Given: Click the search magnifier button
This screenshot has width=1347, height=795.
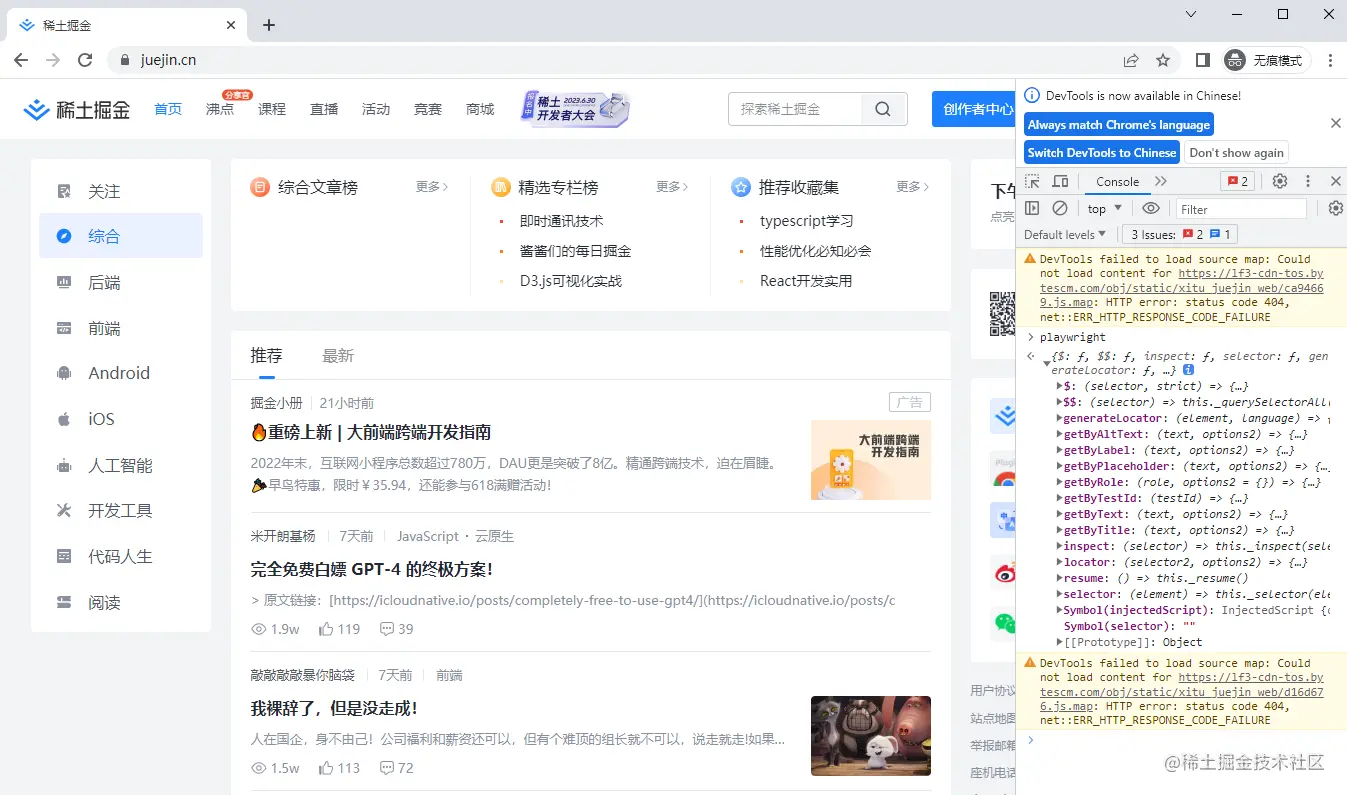Looking at the screenshot, I should click(x=883, y=109).
